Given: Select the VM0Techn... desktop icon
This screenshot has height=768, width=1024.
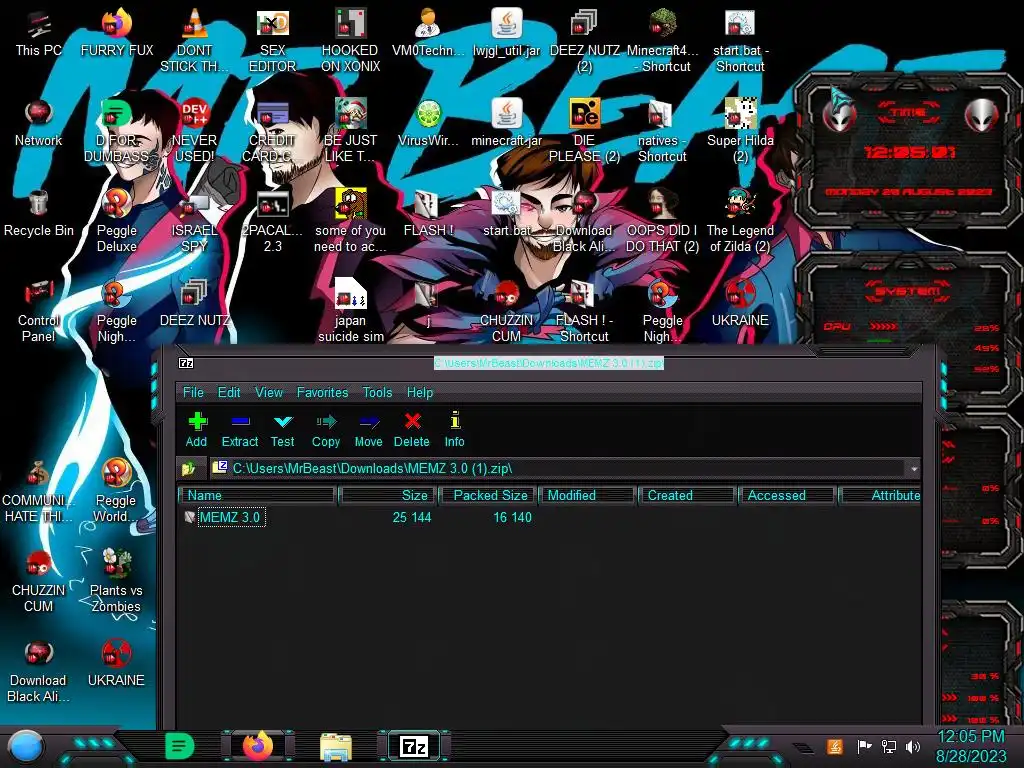Looking at the screenshot, I should (x=428, y=34).
